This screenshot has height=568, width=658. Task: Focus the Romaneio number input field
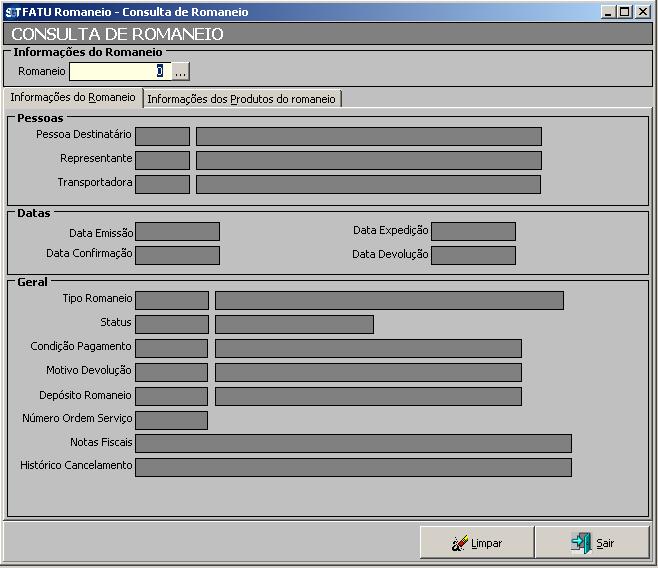117,72
